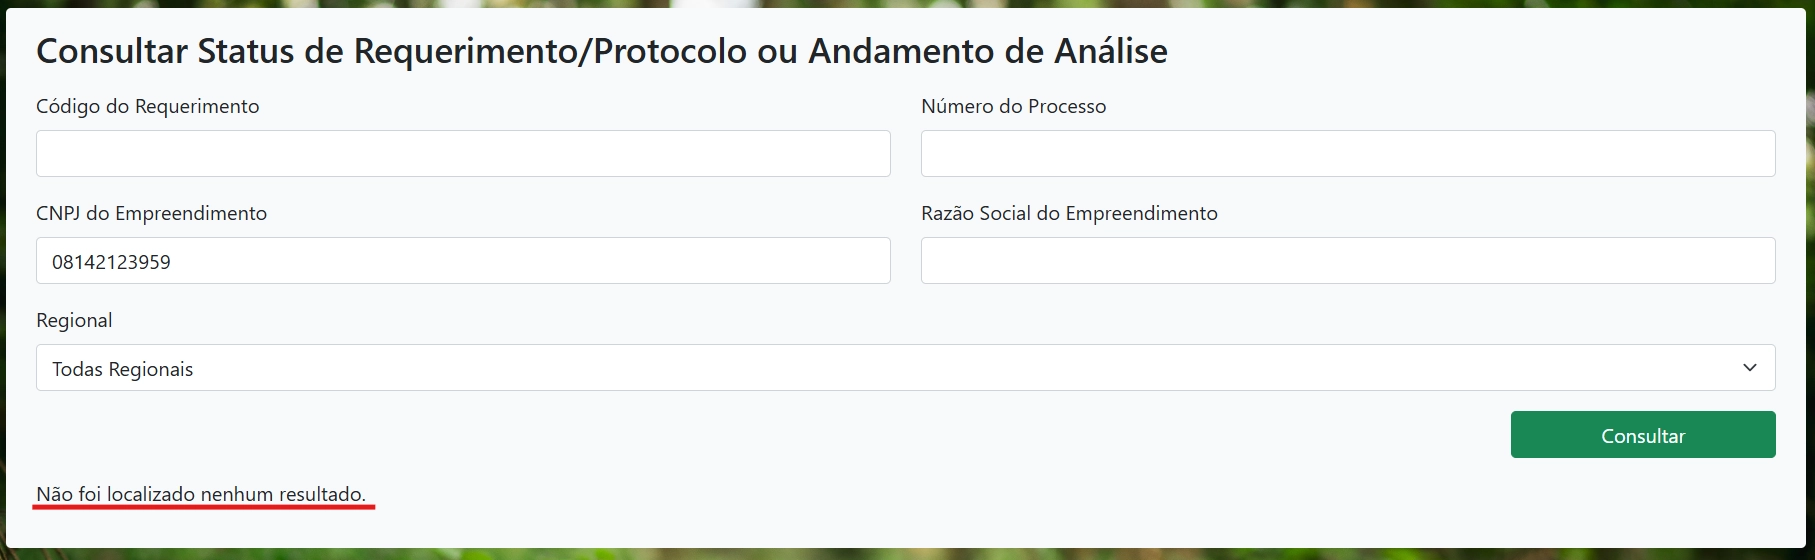Click the "Todas Regionais" selected option text
The height and width of the screenshot is (560, 1815).
point(123,369)
